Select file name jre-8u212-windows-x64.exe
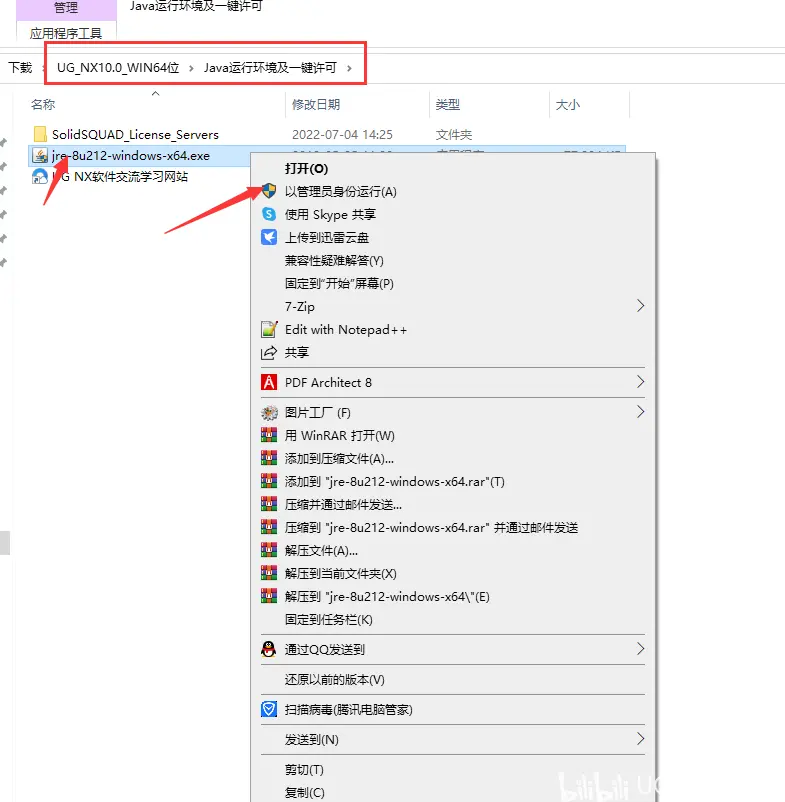Viewport: 785px width, 802px height. tap(131, 155)
